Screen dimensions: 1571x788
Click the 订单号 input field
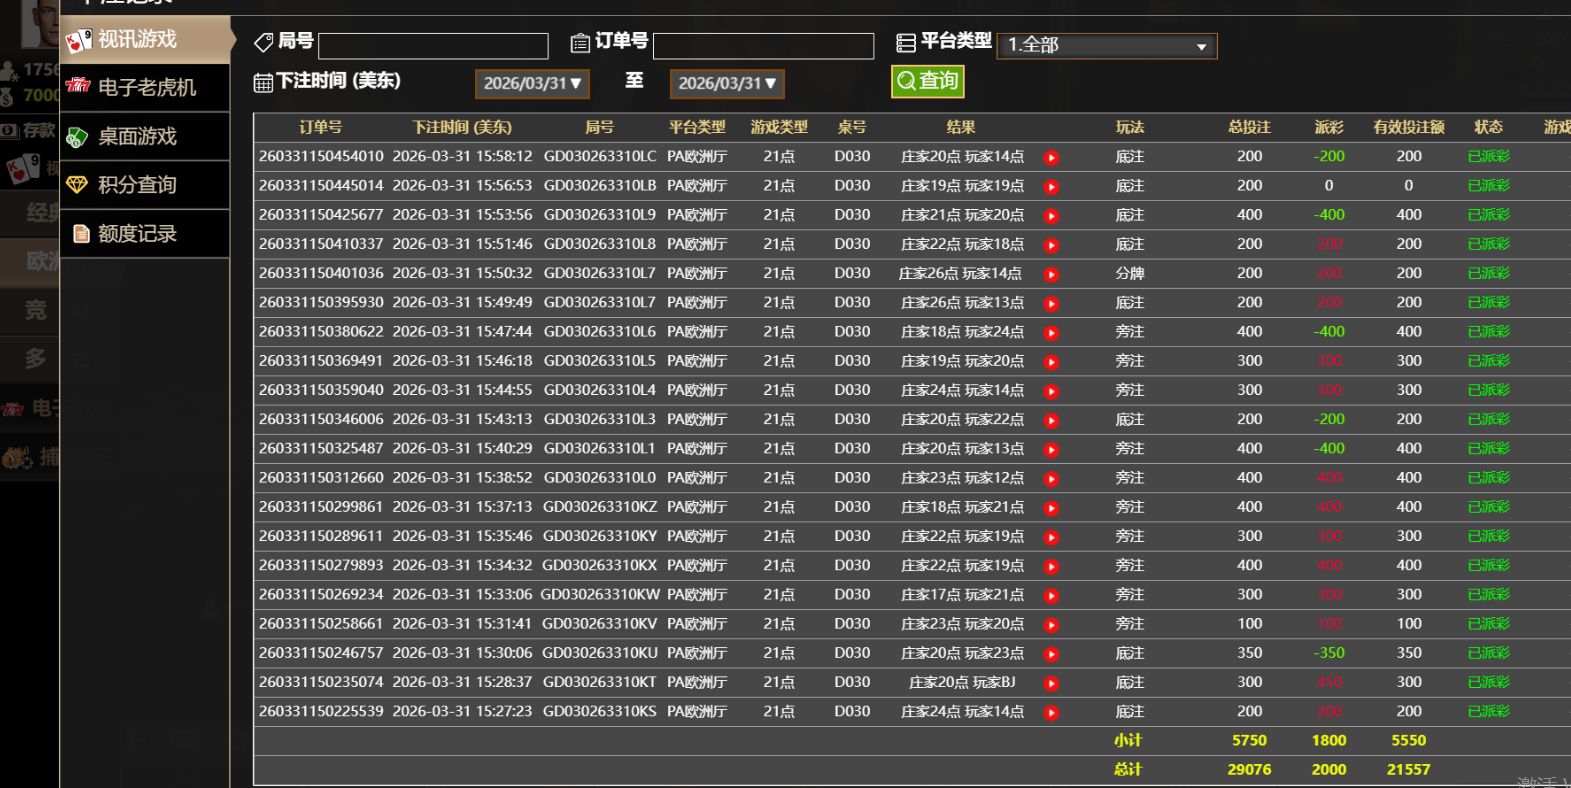[x=763, y=46]
